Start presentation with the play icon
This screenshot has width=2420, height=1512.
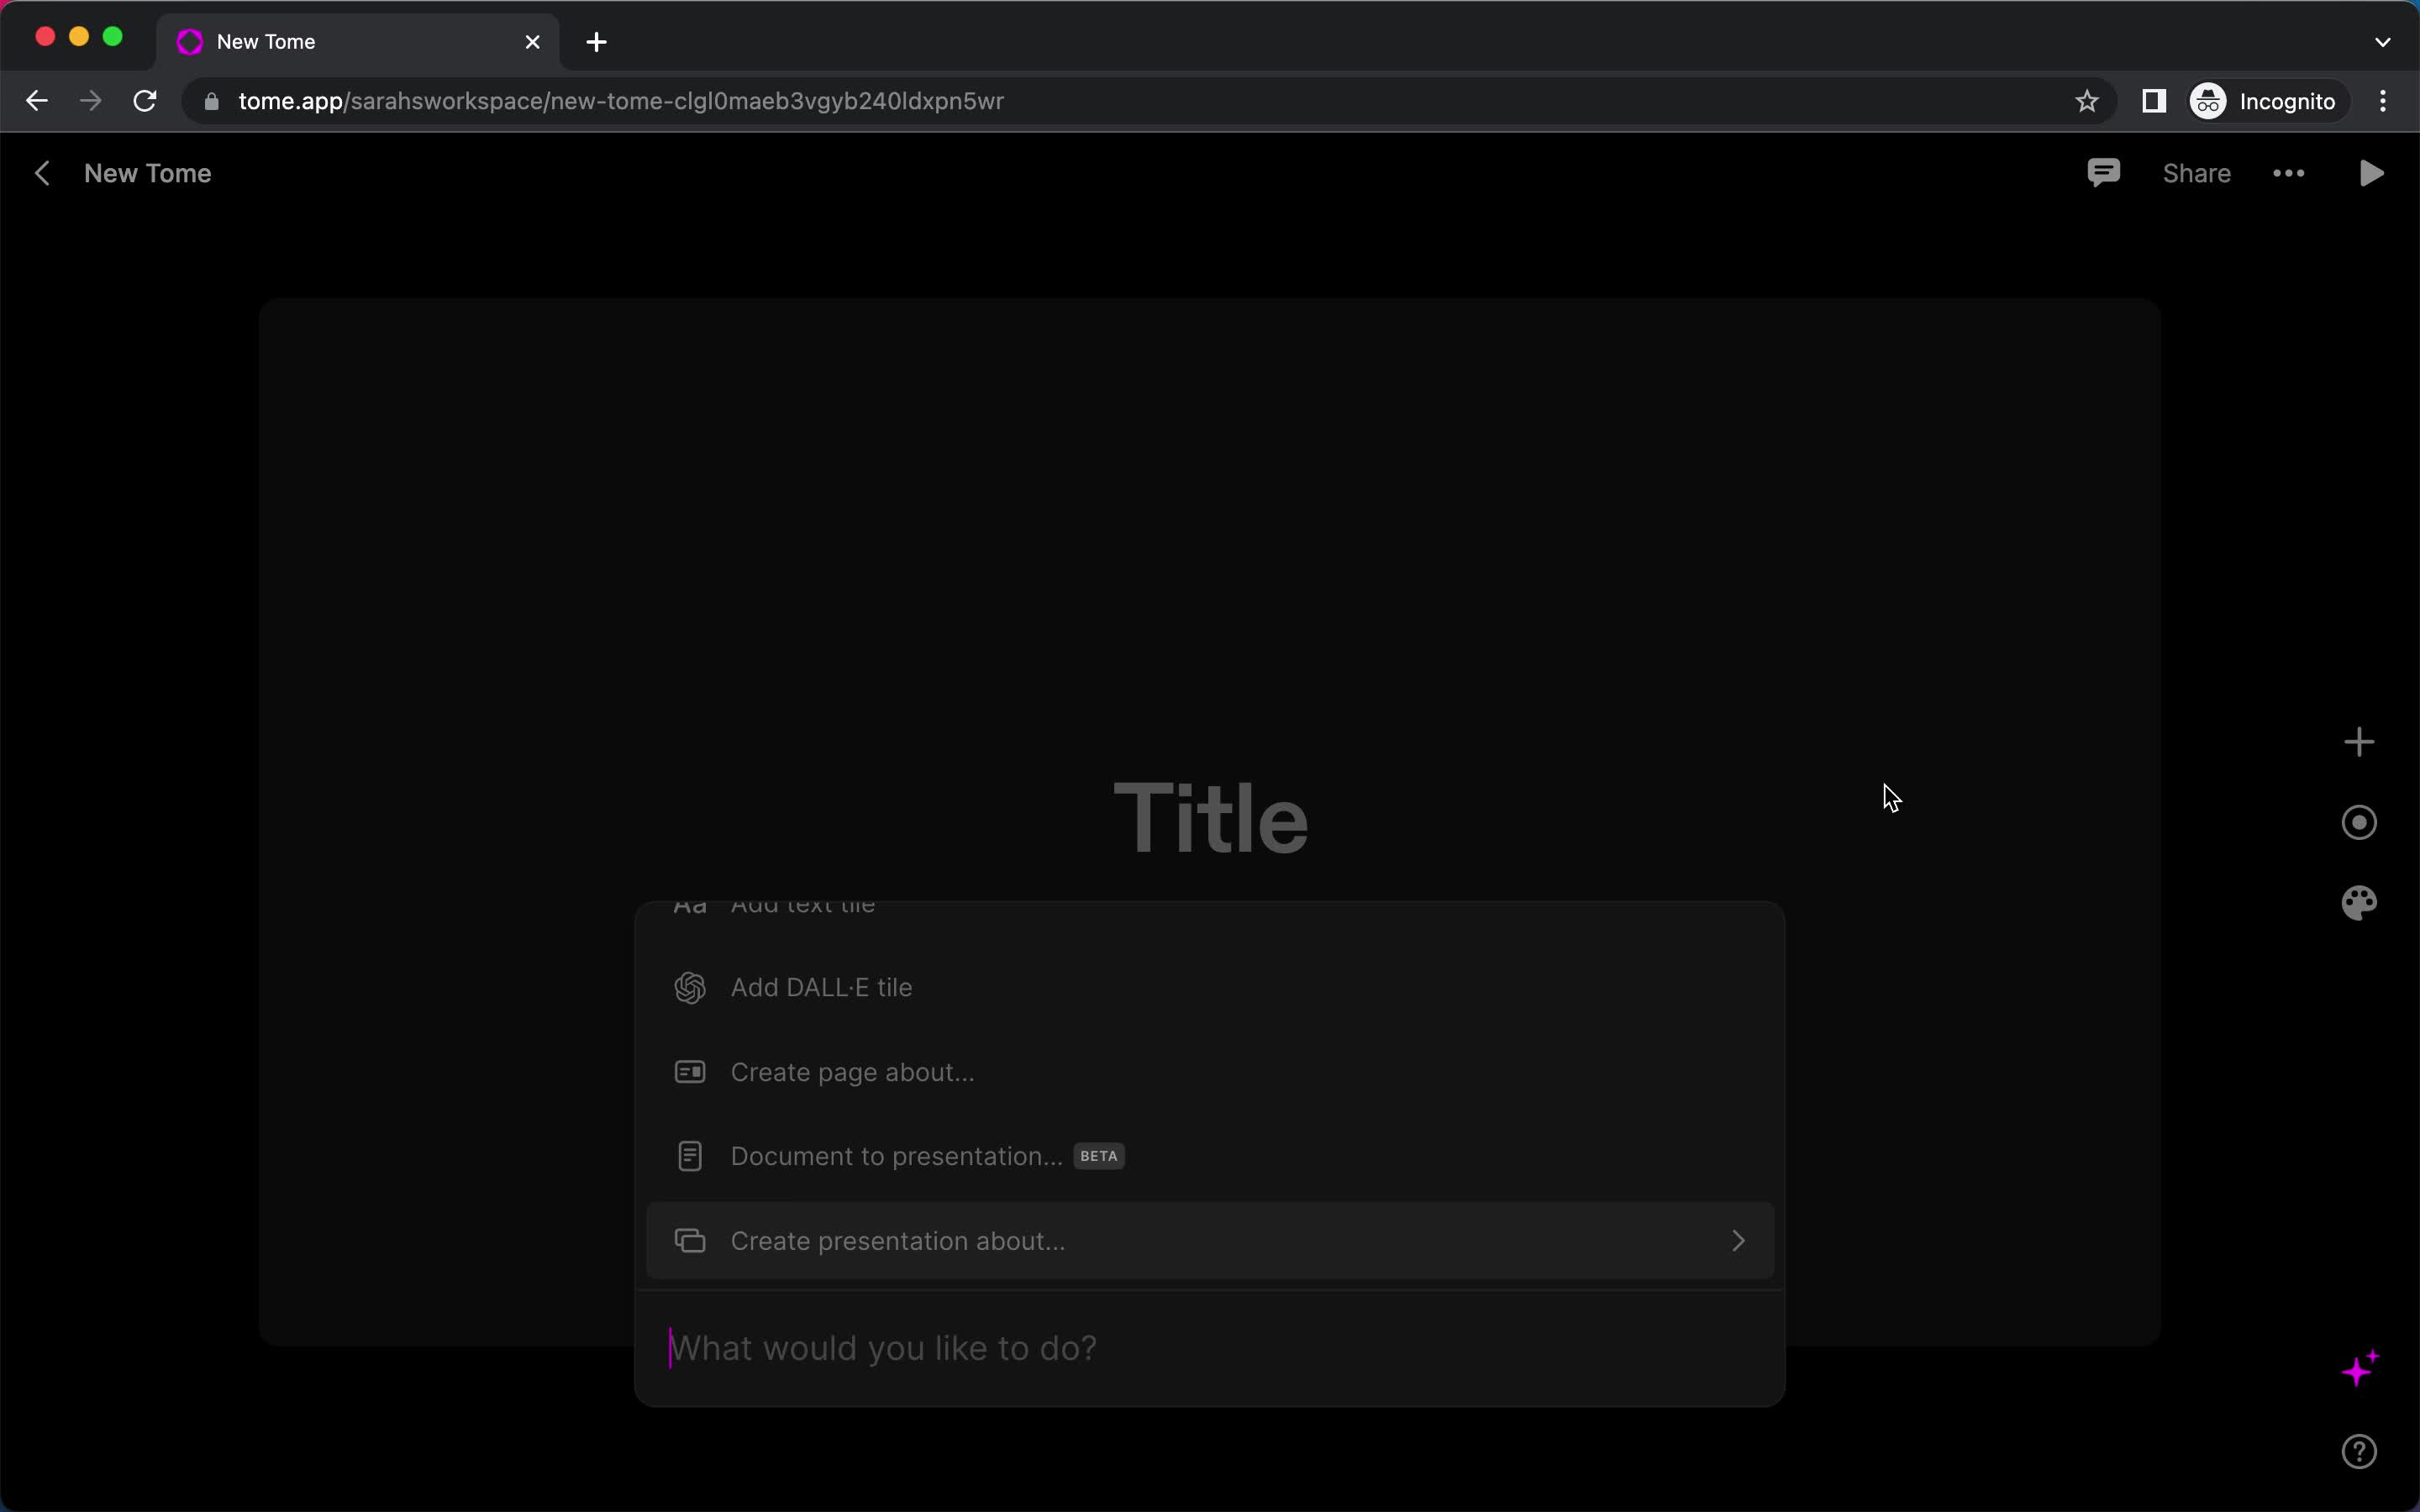click(2371, 173)
